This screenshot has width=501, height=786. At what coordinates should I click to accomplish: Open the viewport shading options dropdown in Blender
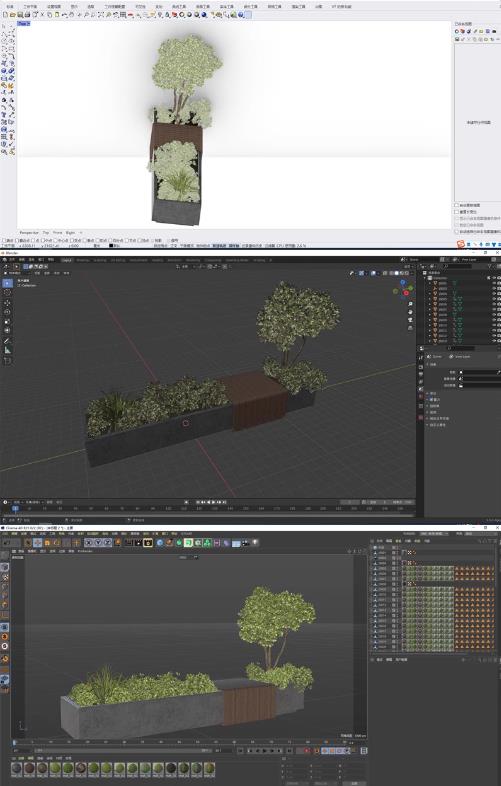(x=410, y=273)
